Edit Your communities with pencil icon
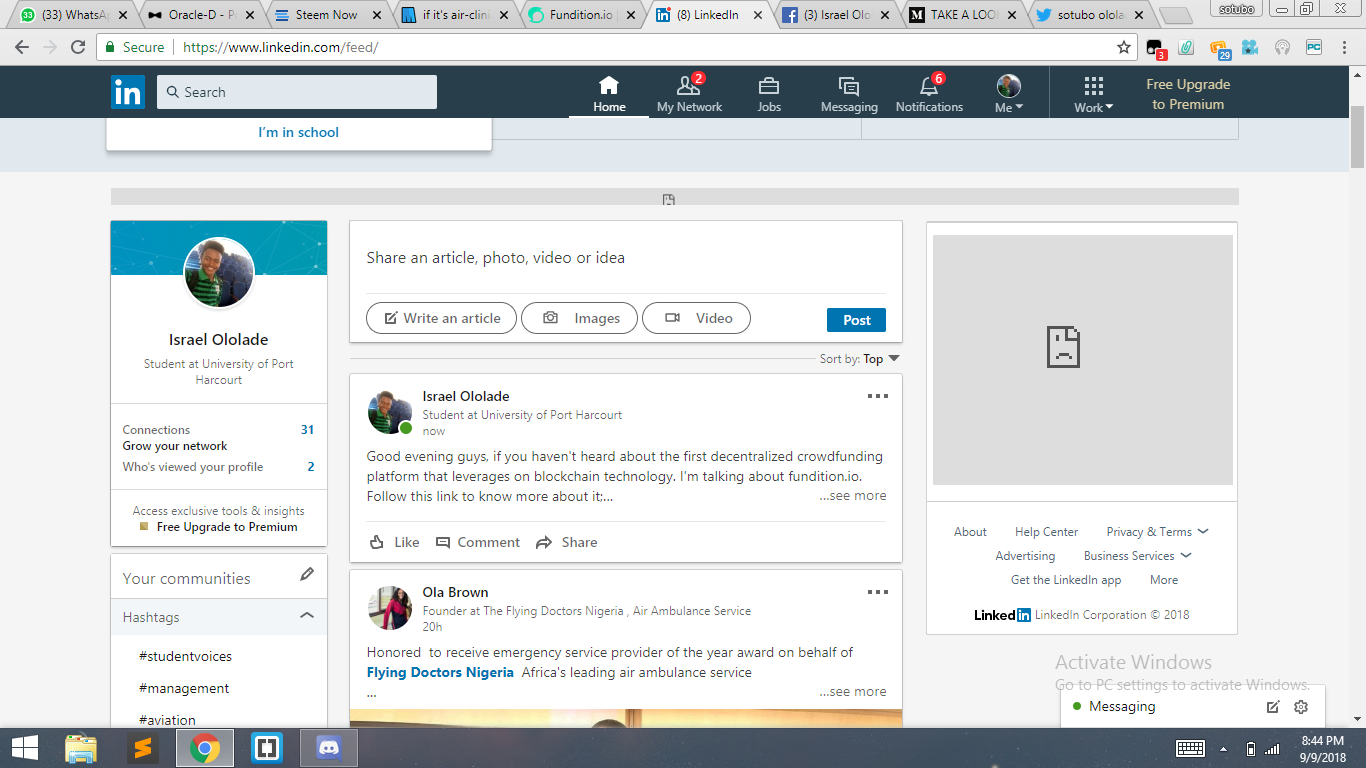Viewport: 1366px width, 768px height. 307,575
